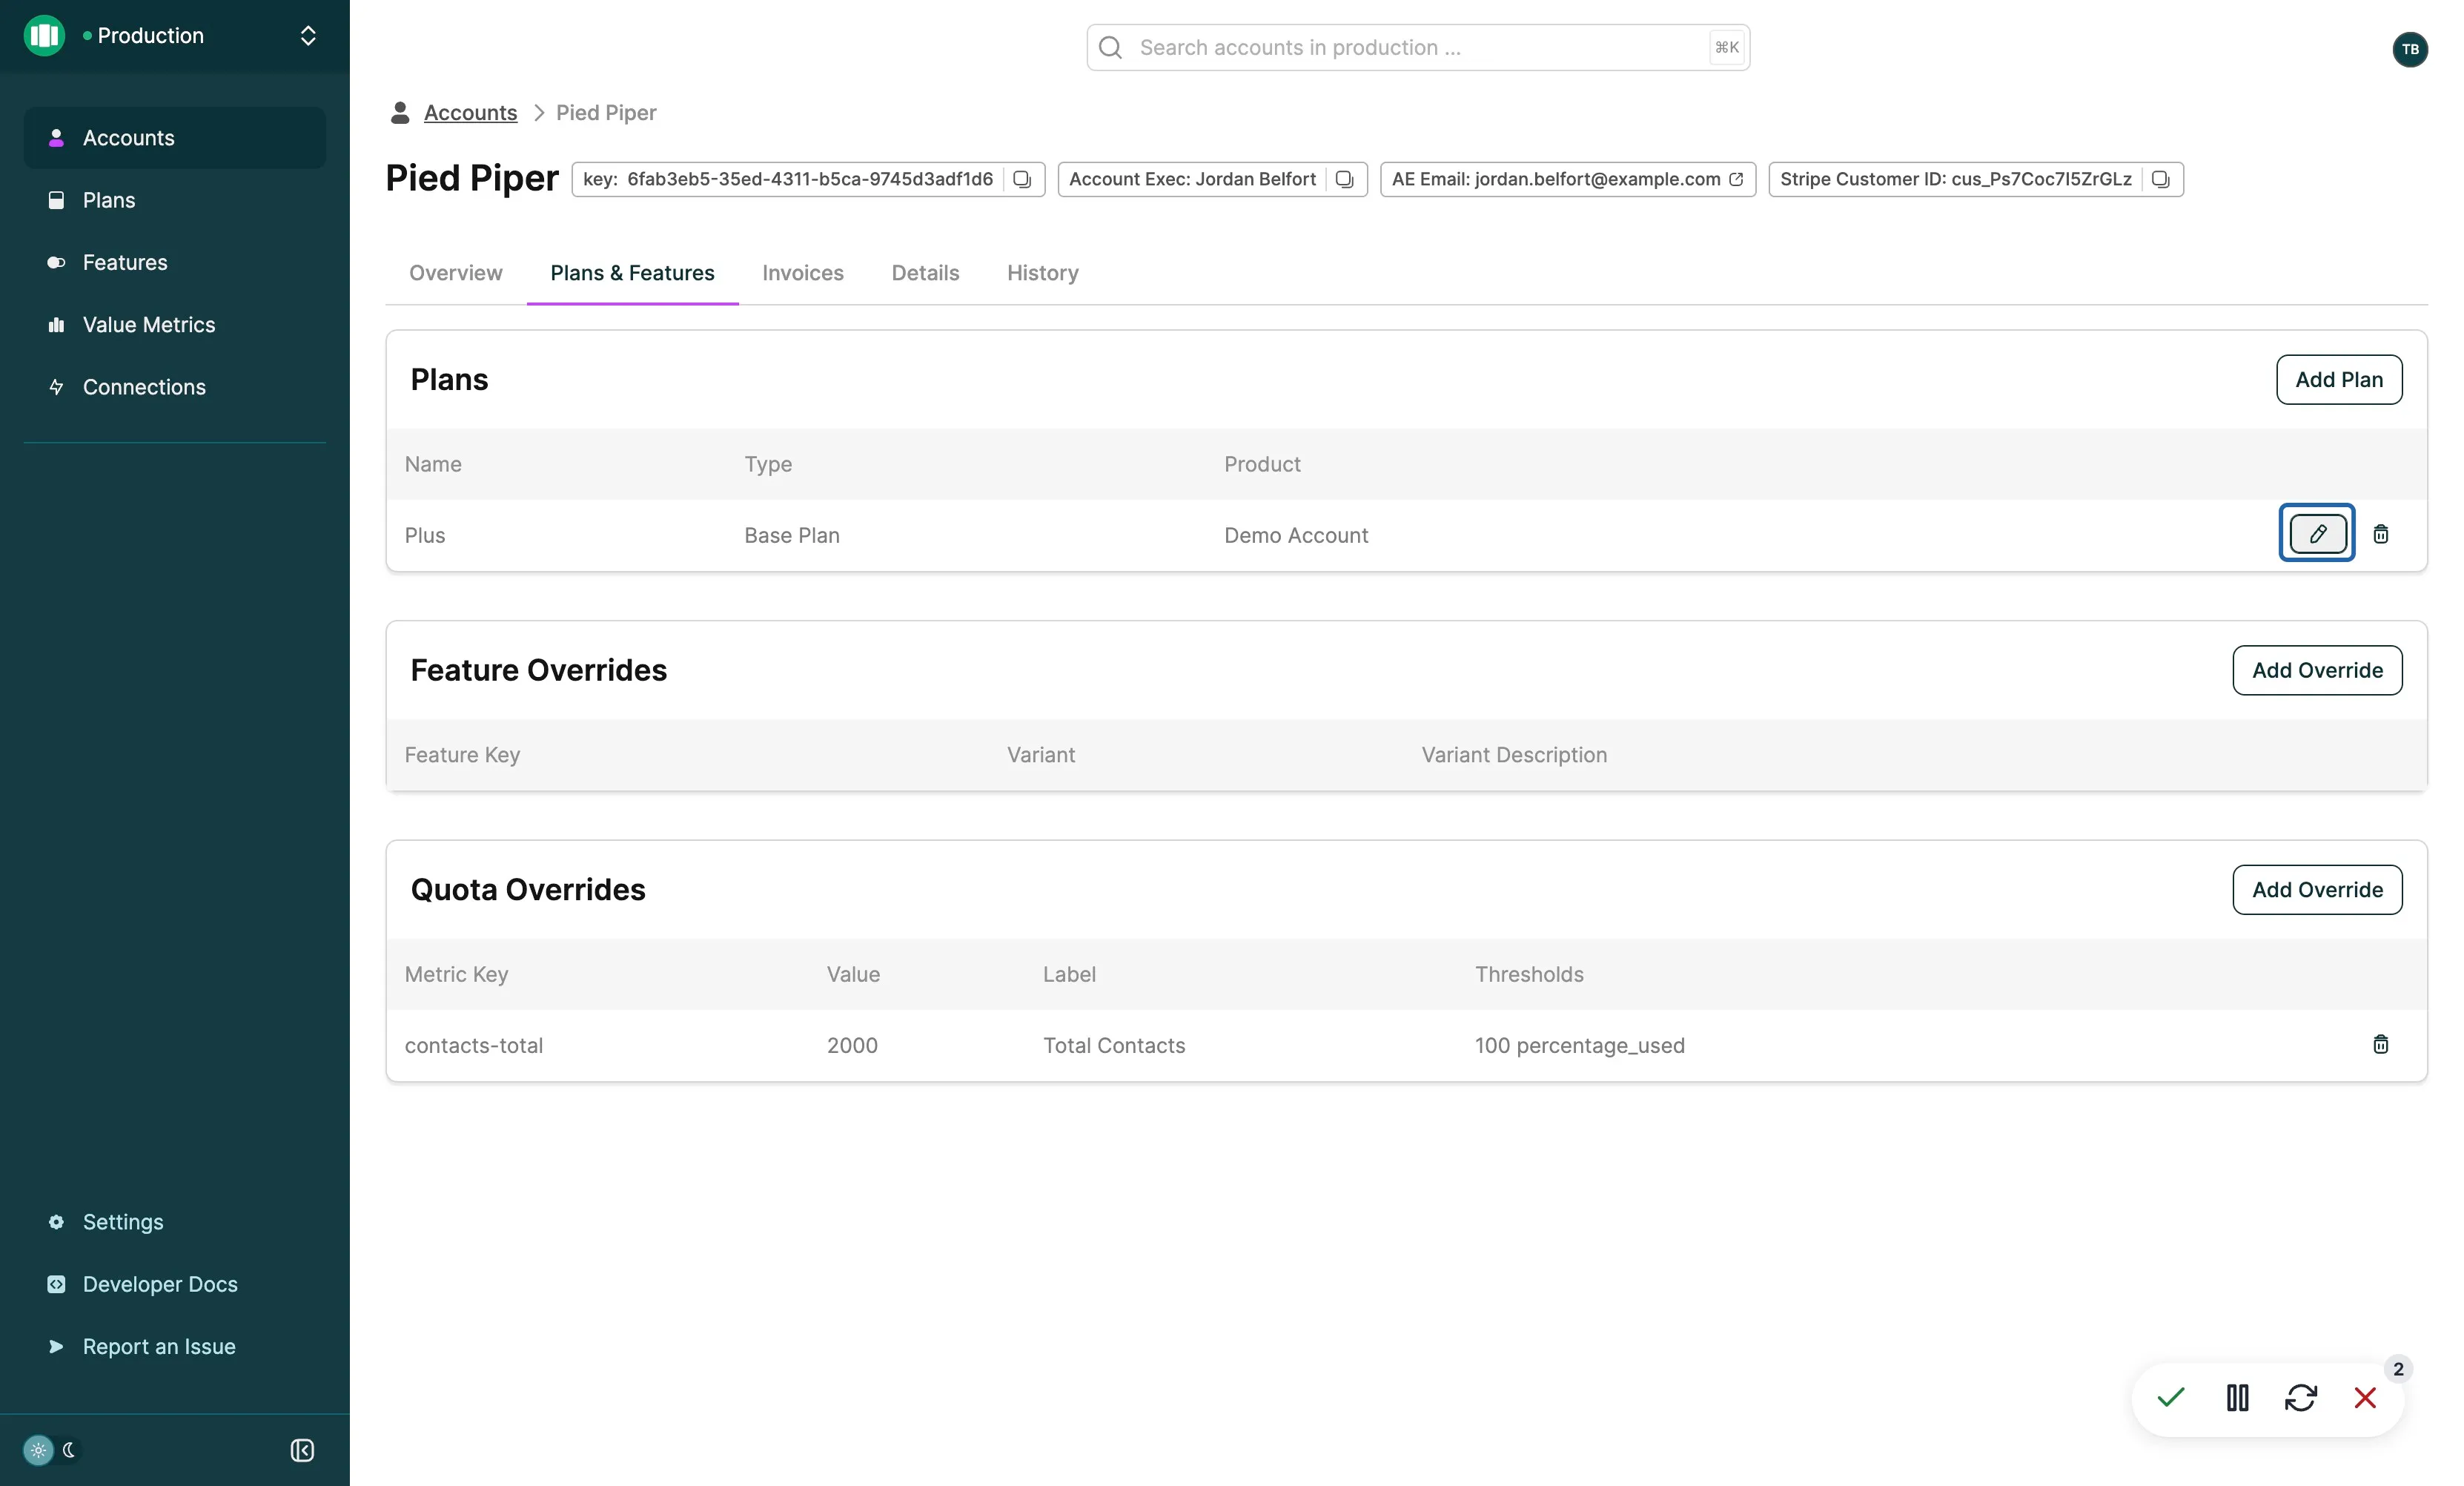Click the green checkmark in the floating toolbar

point(2171,1398)
